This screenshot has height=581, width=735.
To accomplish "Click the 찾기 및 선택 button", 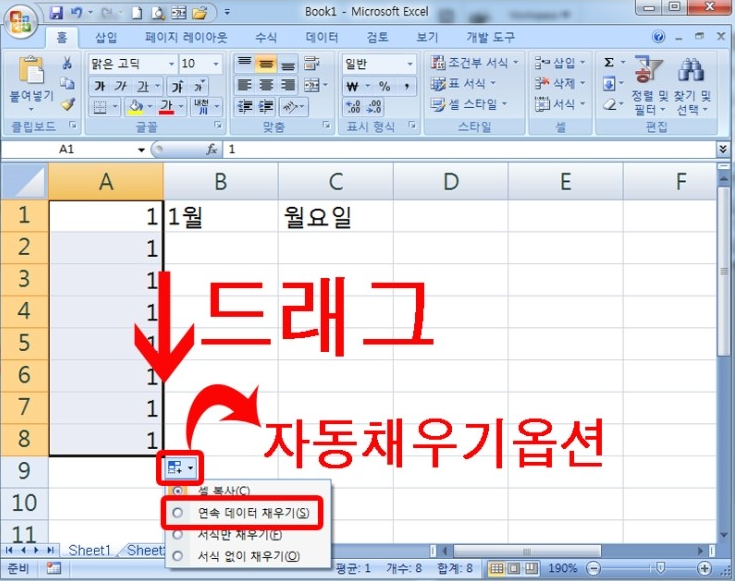I will (x=692, y=85).
